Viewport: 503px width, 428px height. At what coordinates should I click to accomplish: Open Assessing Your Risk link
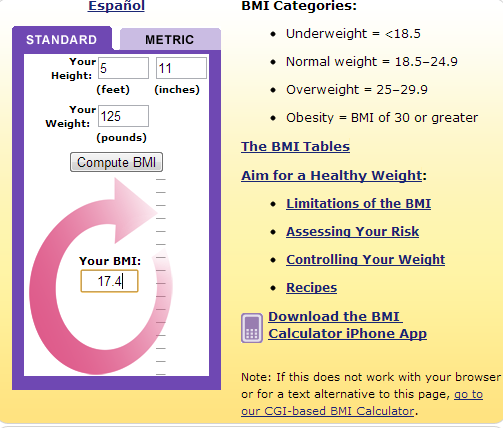pyautogui.click(x=352, y=231)
